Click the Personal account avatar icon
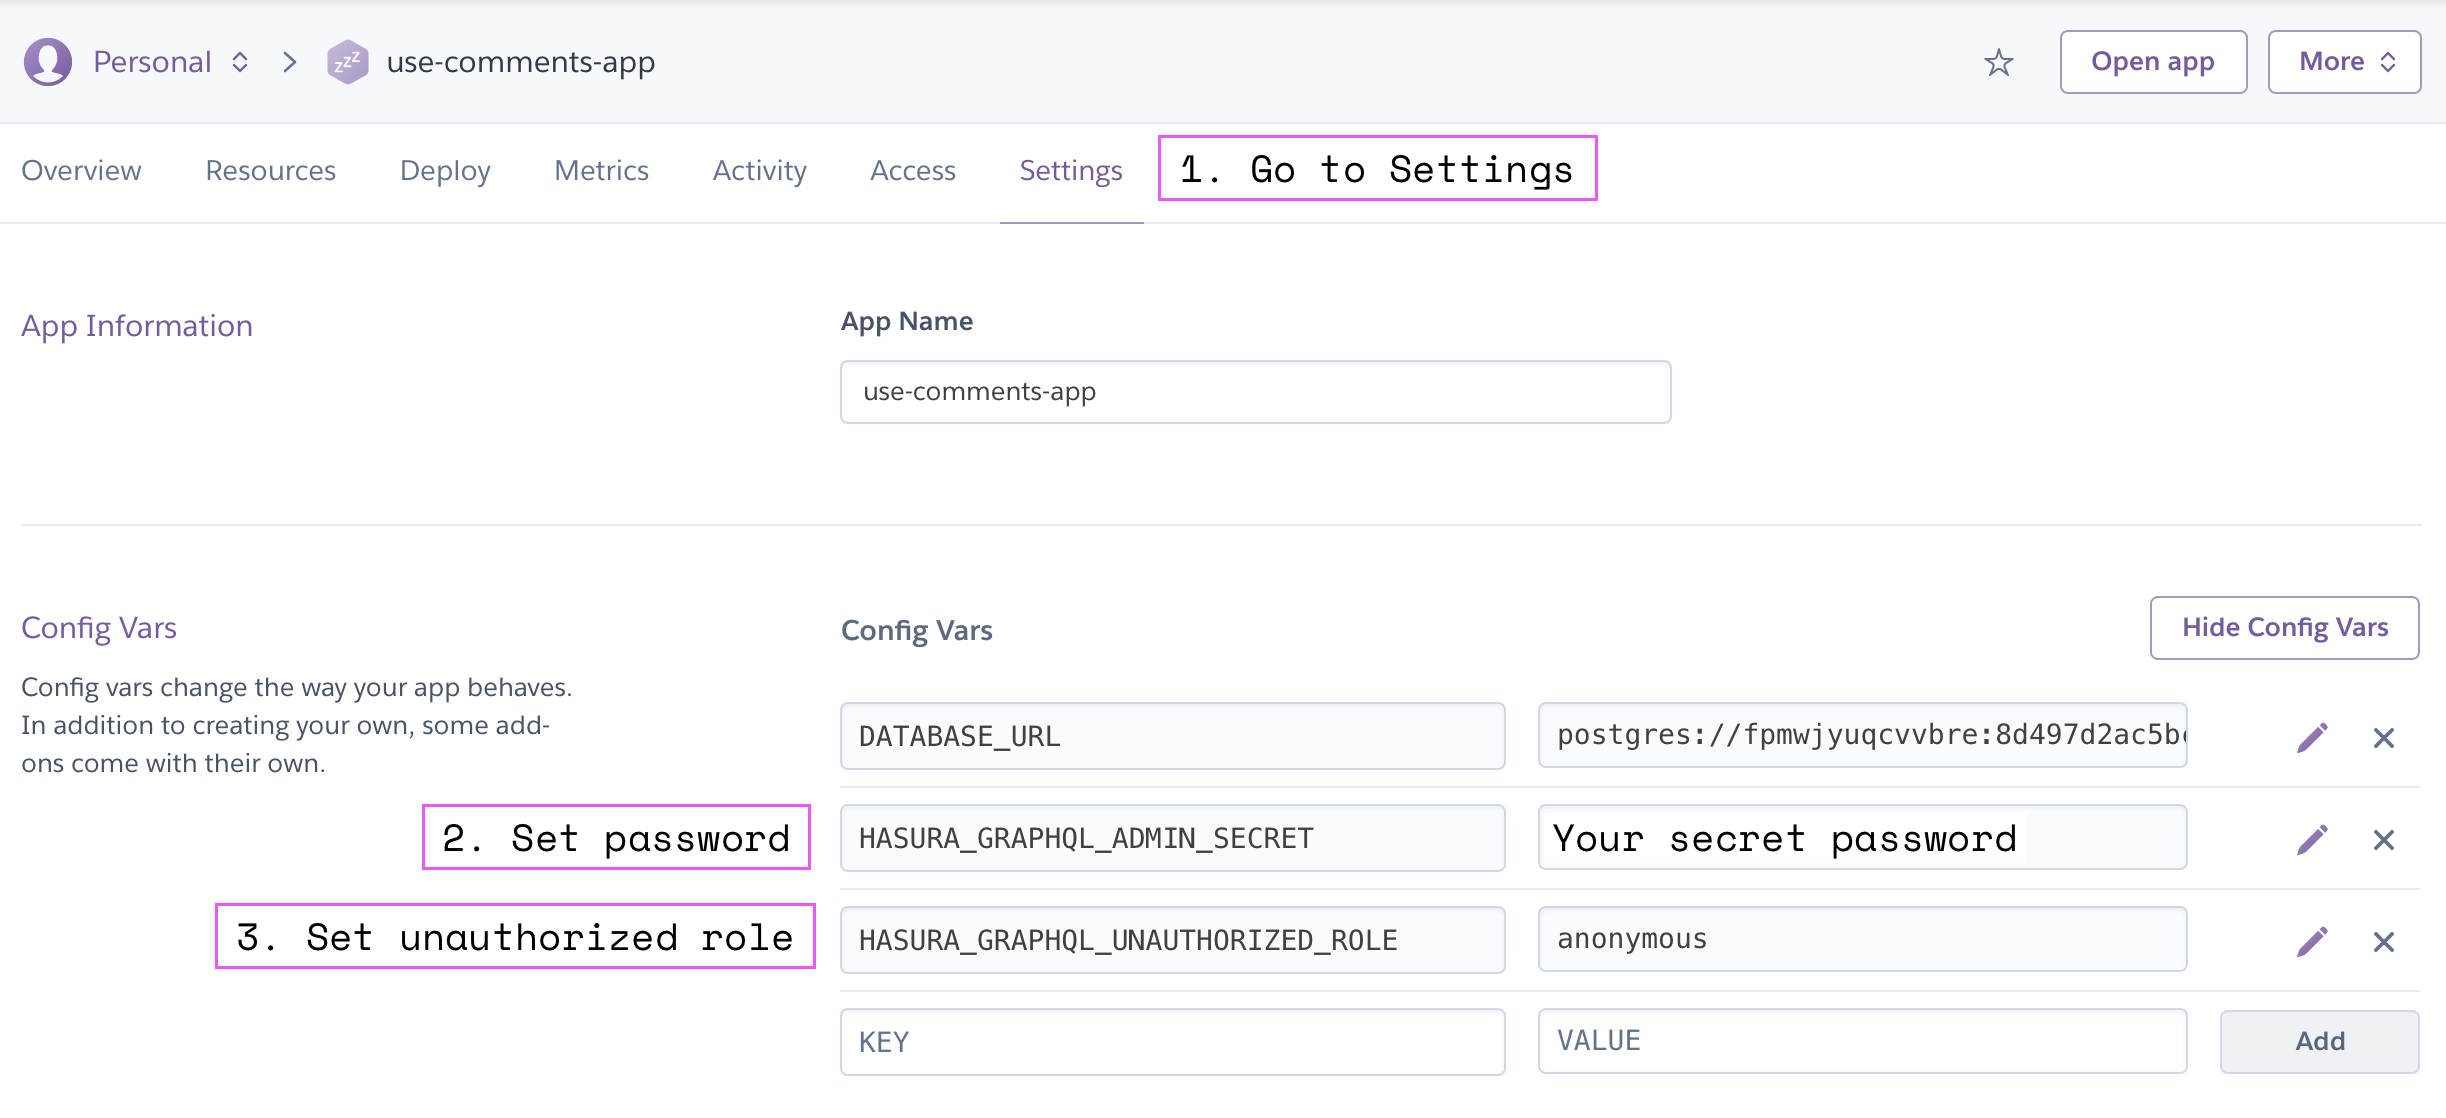This screenshot has height=1118, width=2446. coord(48,62)
